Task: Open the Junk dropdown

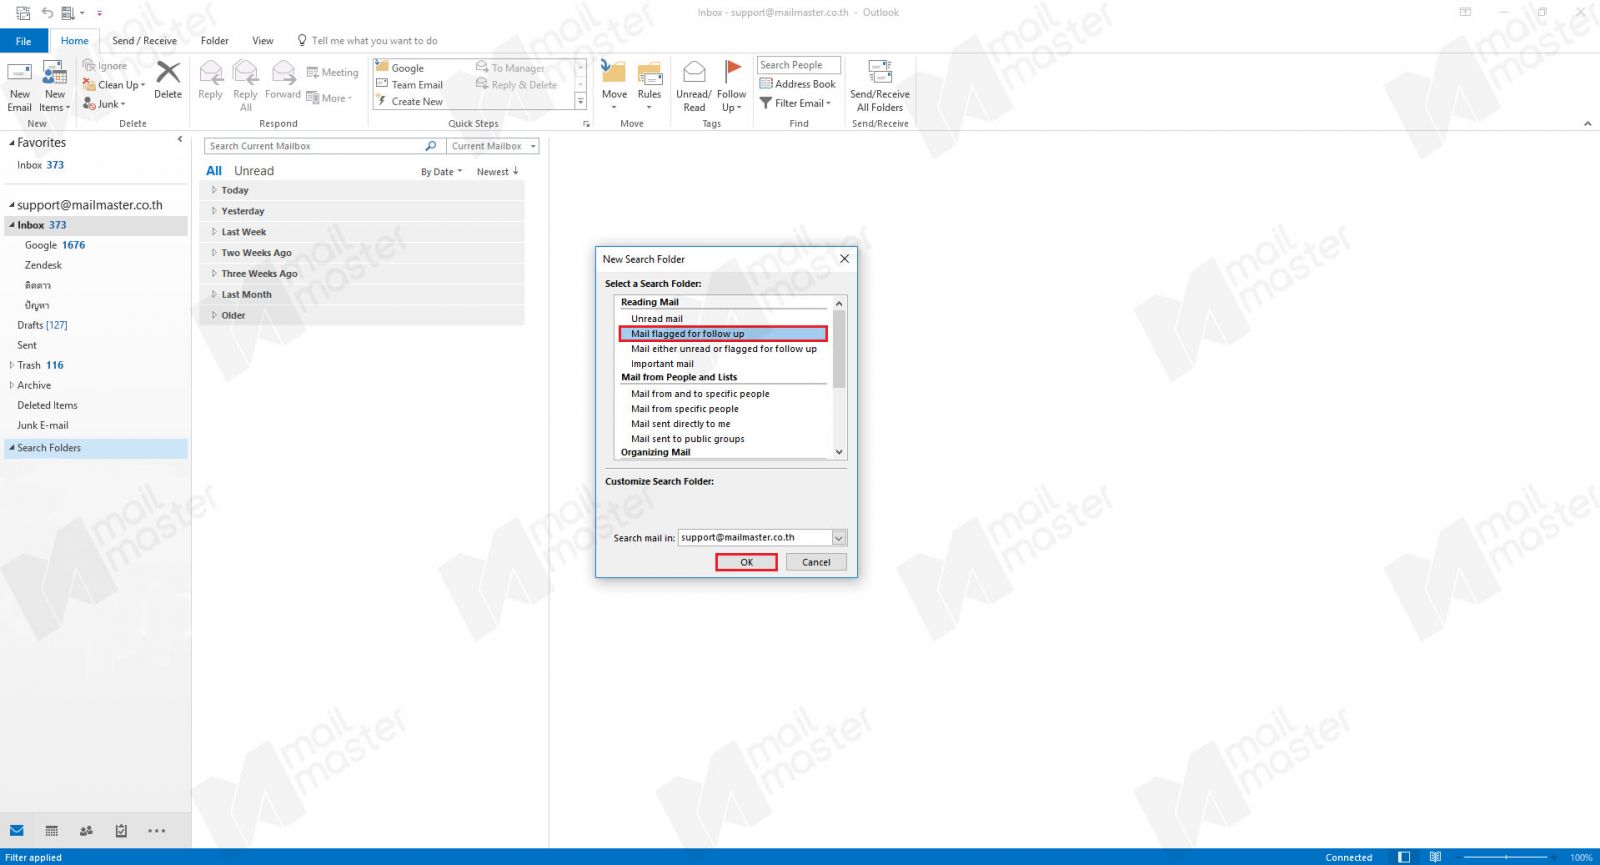Action: 104,104
